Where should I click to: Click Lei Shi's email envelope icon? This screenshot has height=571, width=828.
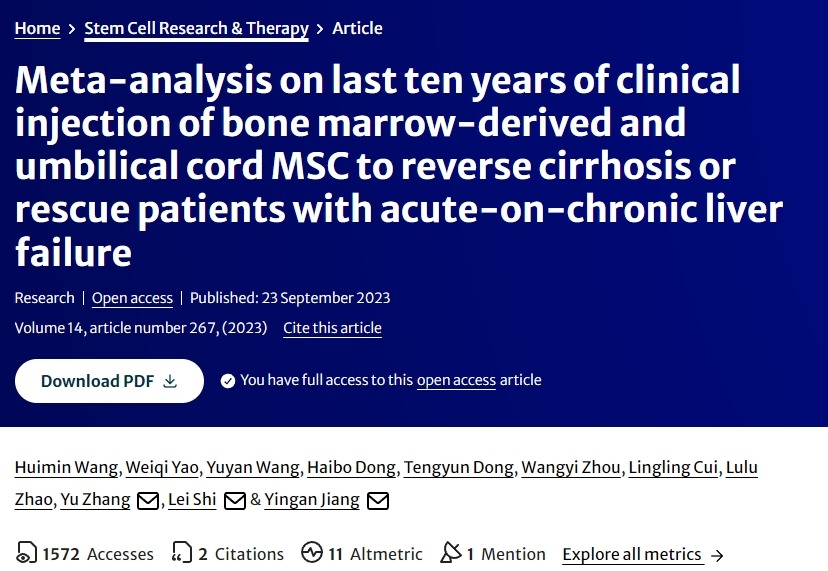235,501
